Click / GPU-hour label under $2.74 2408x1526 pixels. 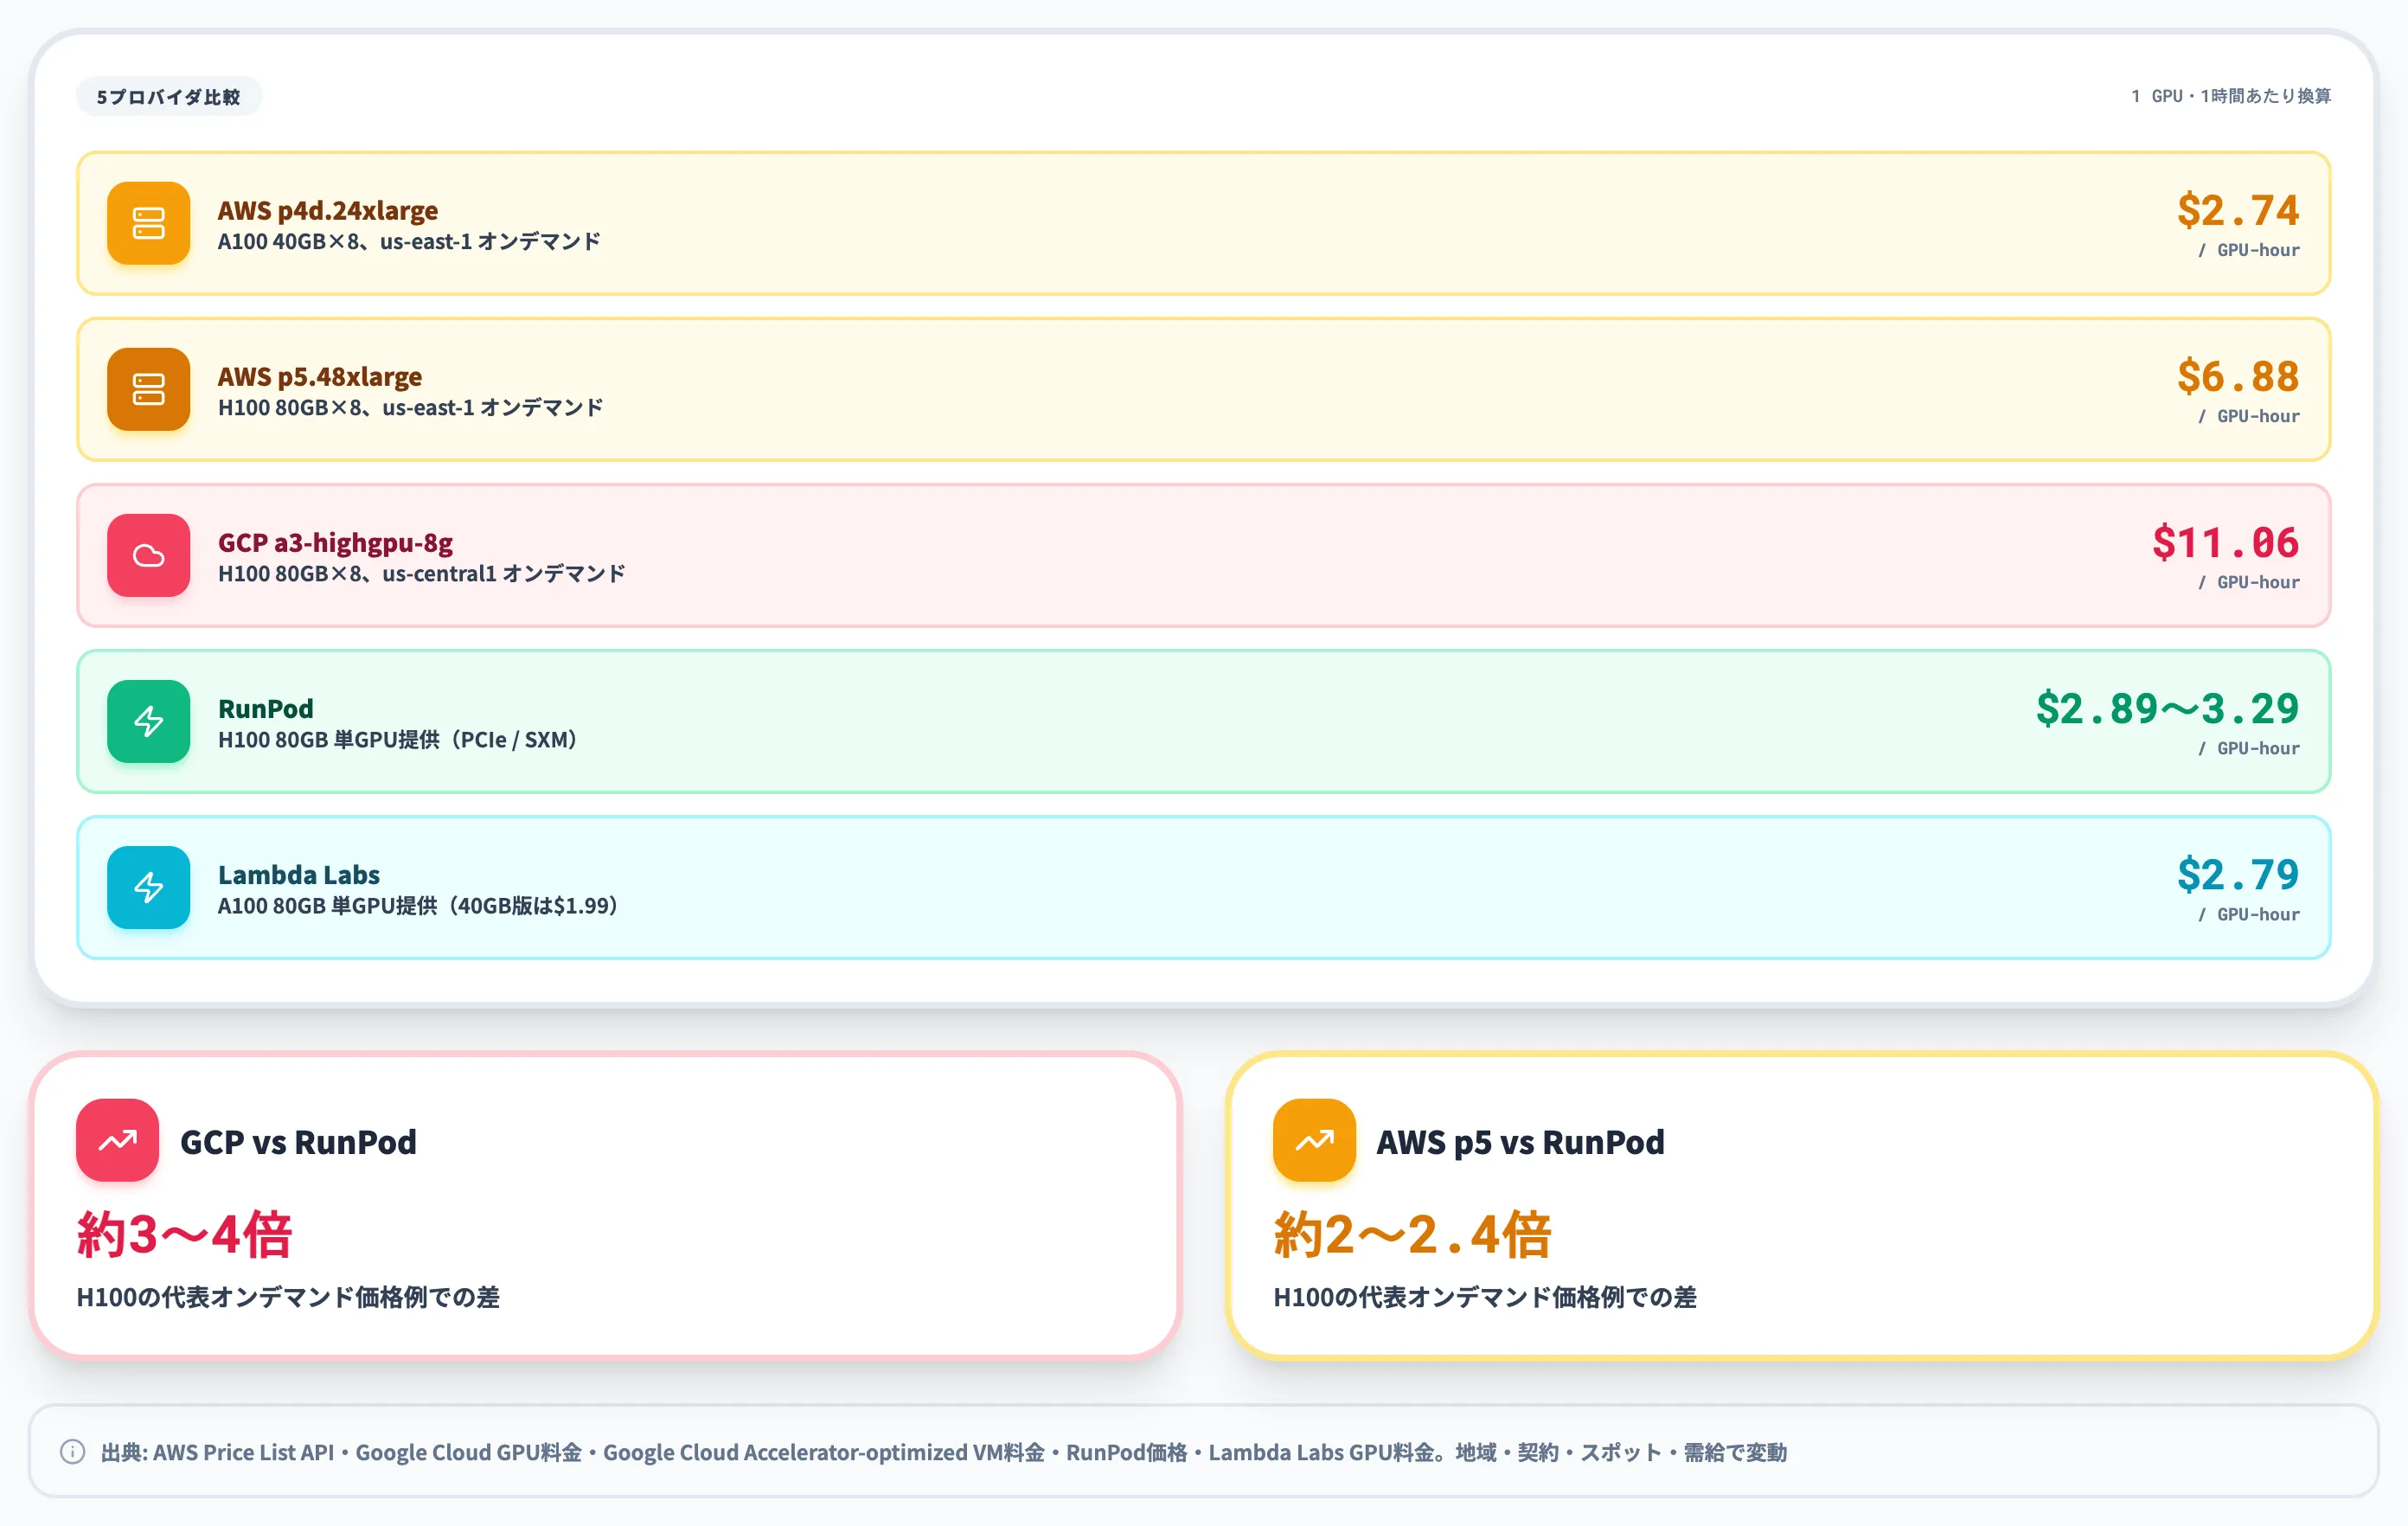[x=2248, y=250]
